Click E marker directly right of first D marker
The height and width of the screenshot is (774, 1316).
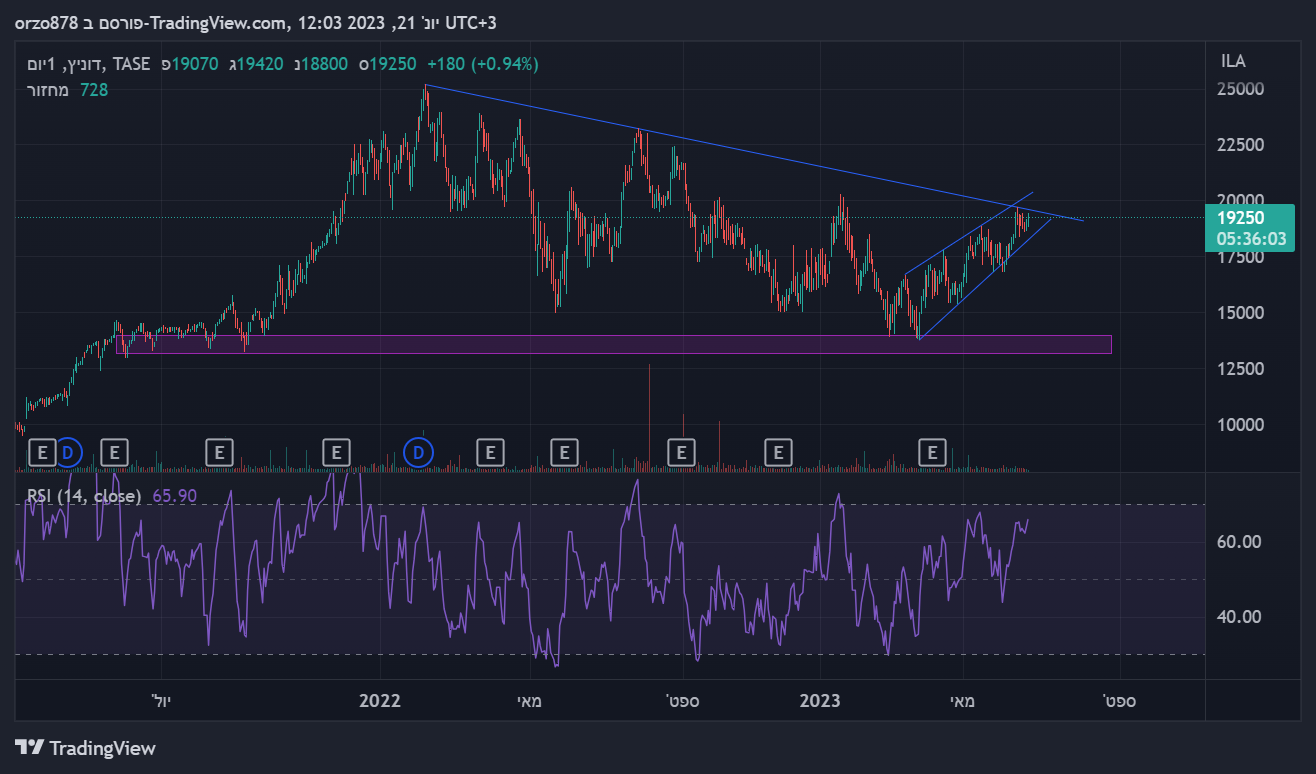[114, 453]
